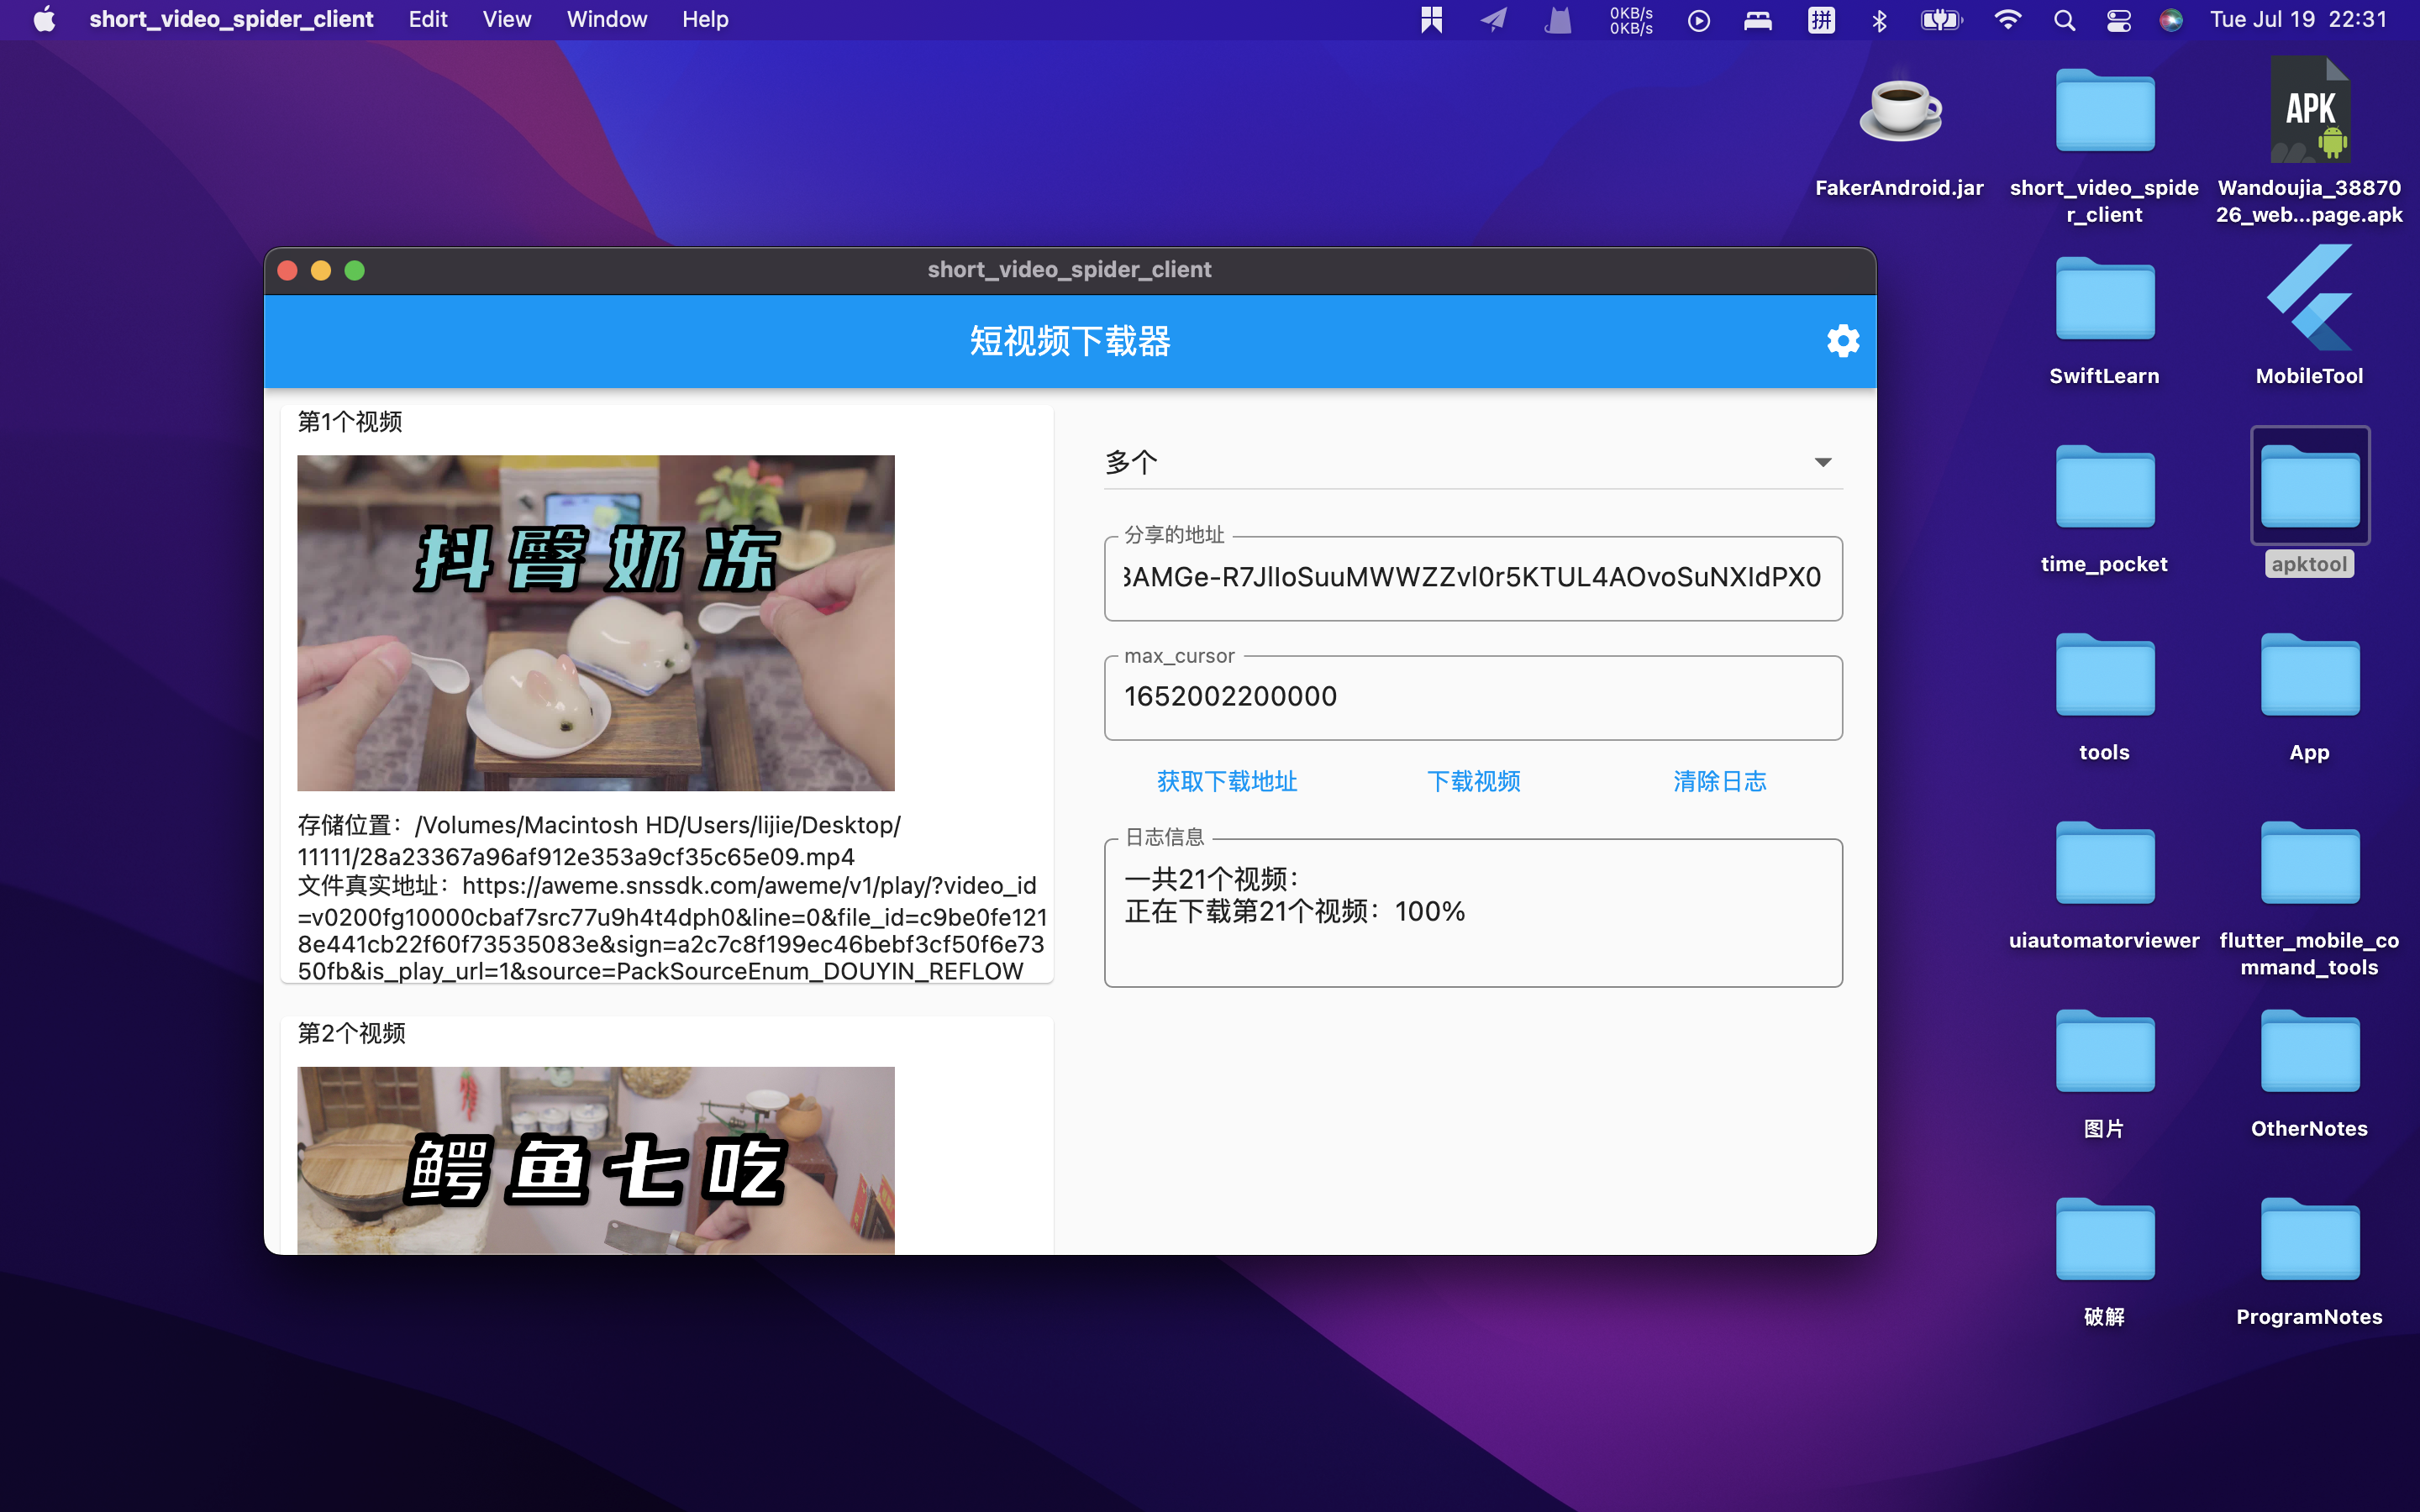Open the Edit menu
2420x1512 pixels.
coord(427,19)
